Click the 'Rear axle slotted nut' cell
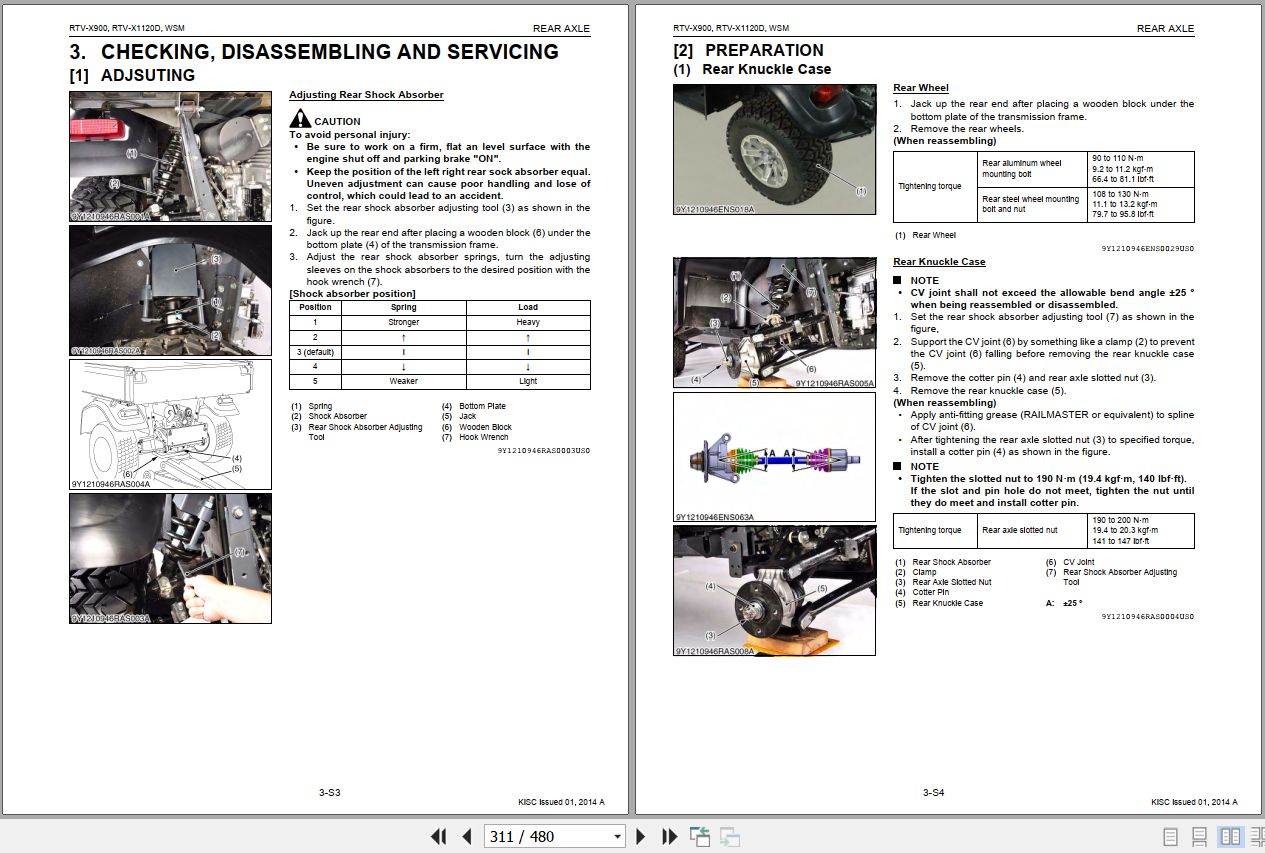The image size is (1265, 853). click(1032, 530)
